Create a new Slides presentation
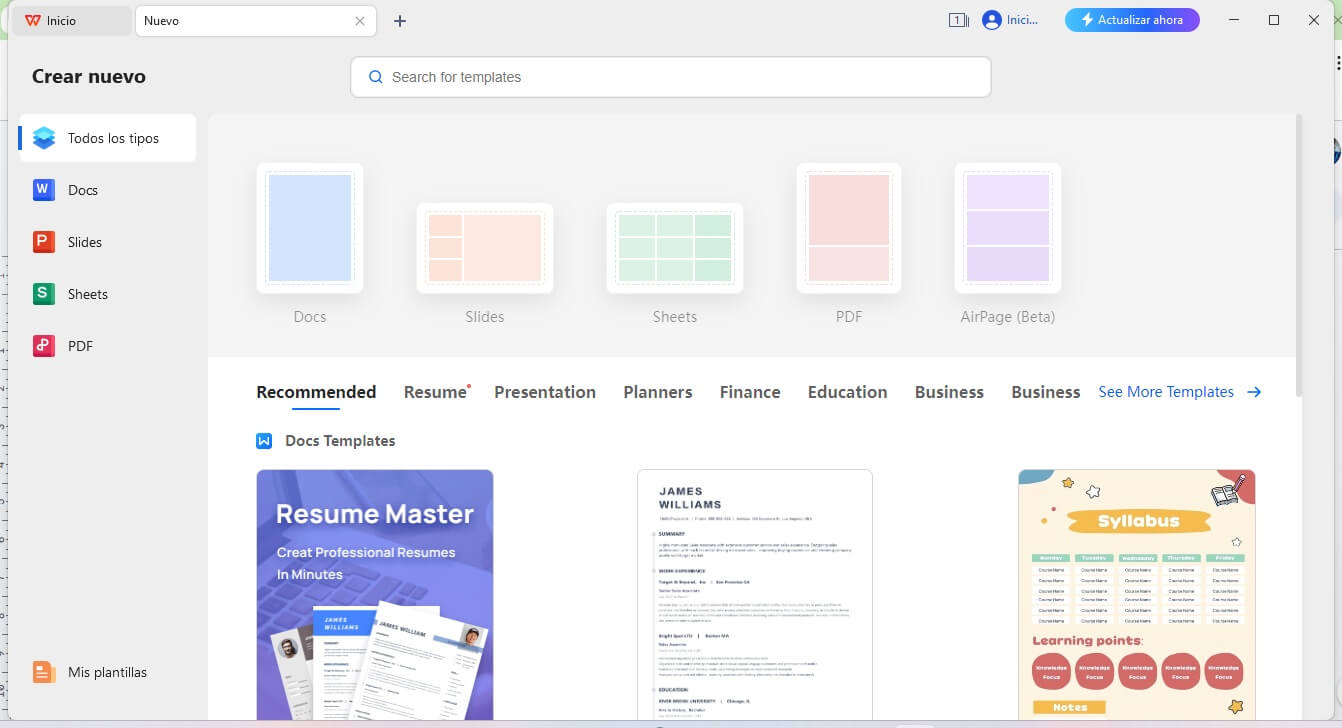Viewport: 1342px width, 728px height. point(485,248)
